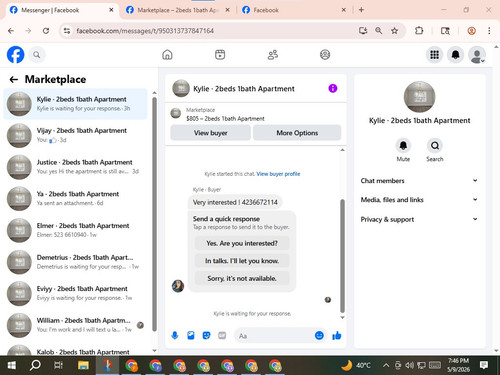This screenshot has height=375, width=500.
Task: Click the conversation scrollbar
Action: 342,255
